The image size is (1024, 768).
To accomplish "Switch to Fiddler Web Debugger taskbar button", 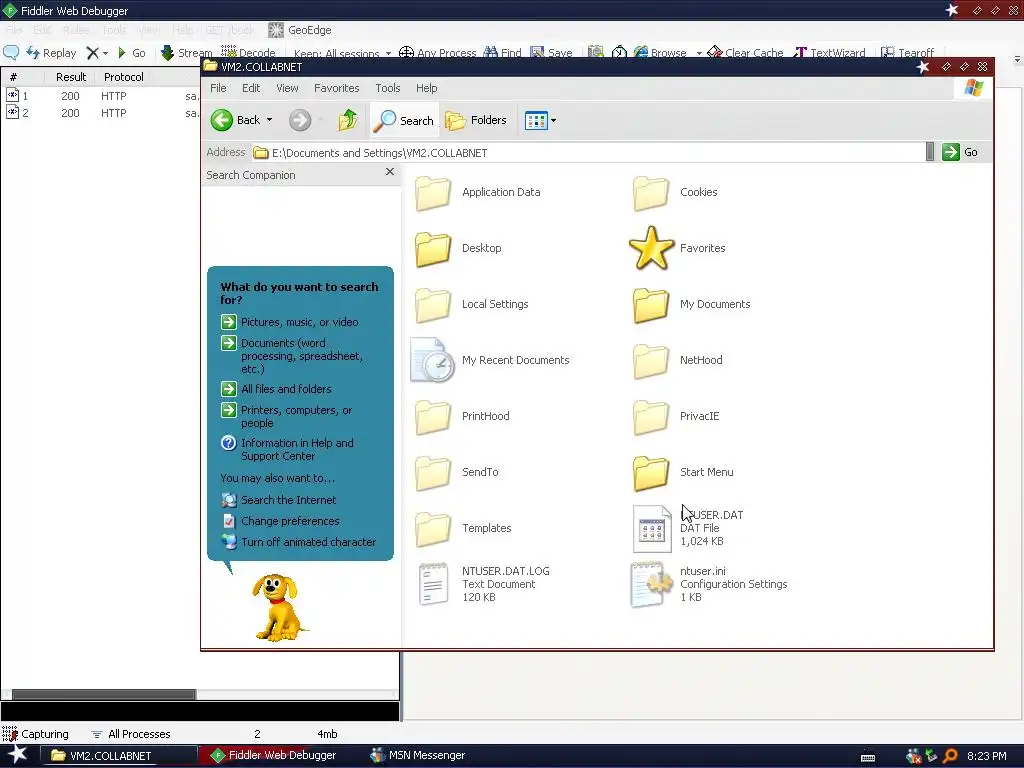I will coord(274,756).
